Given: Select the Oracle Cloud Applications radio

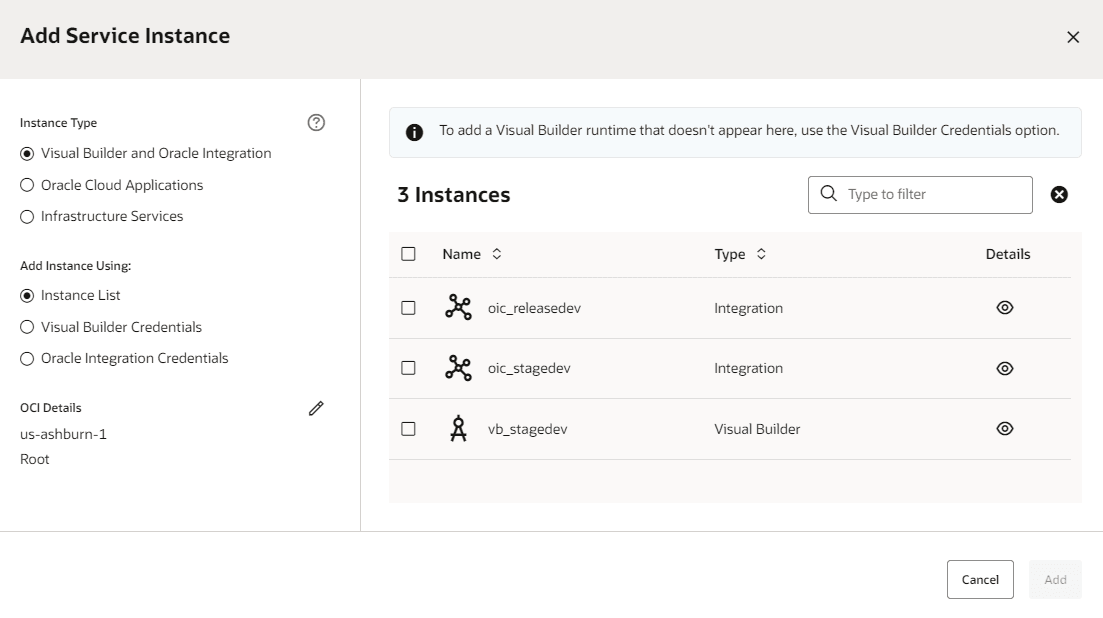Looking at the screenshot, I should click(x=27, y=185).
